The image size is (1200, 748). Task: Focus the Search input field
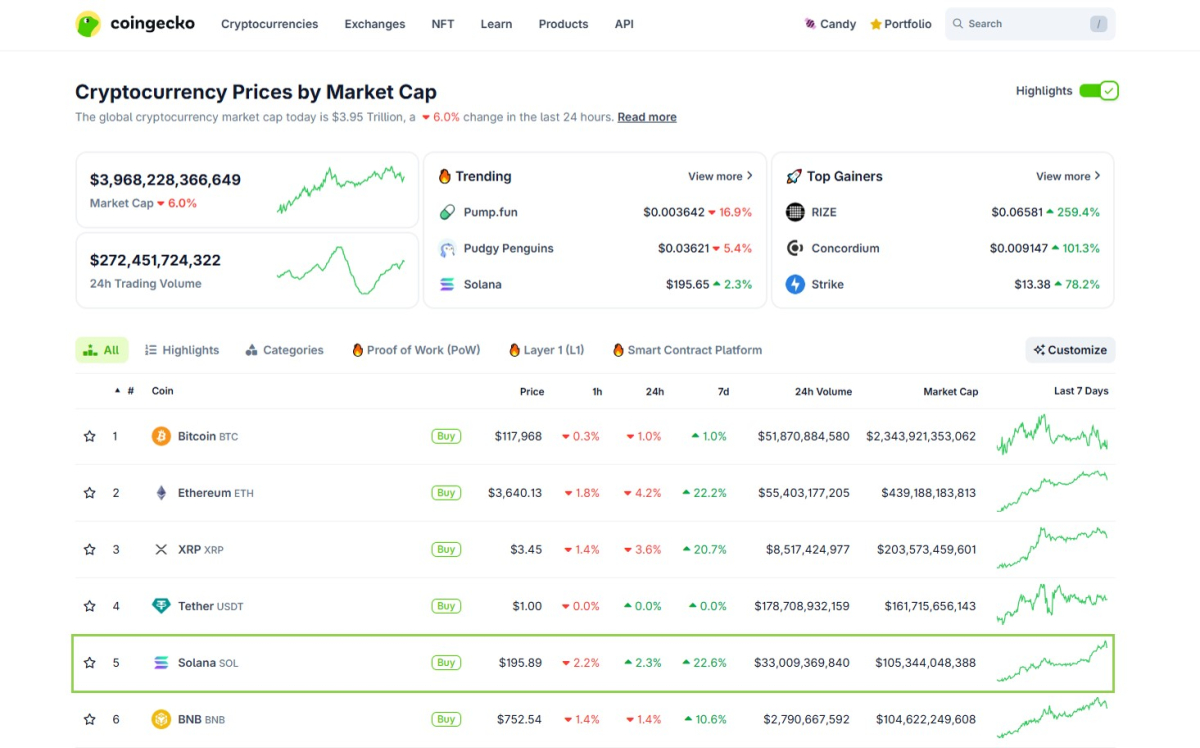click(x=1029, y=24)
